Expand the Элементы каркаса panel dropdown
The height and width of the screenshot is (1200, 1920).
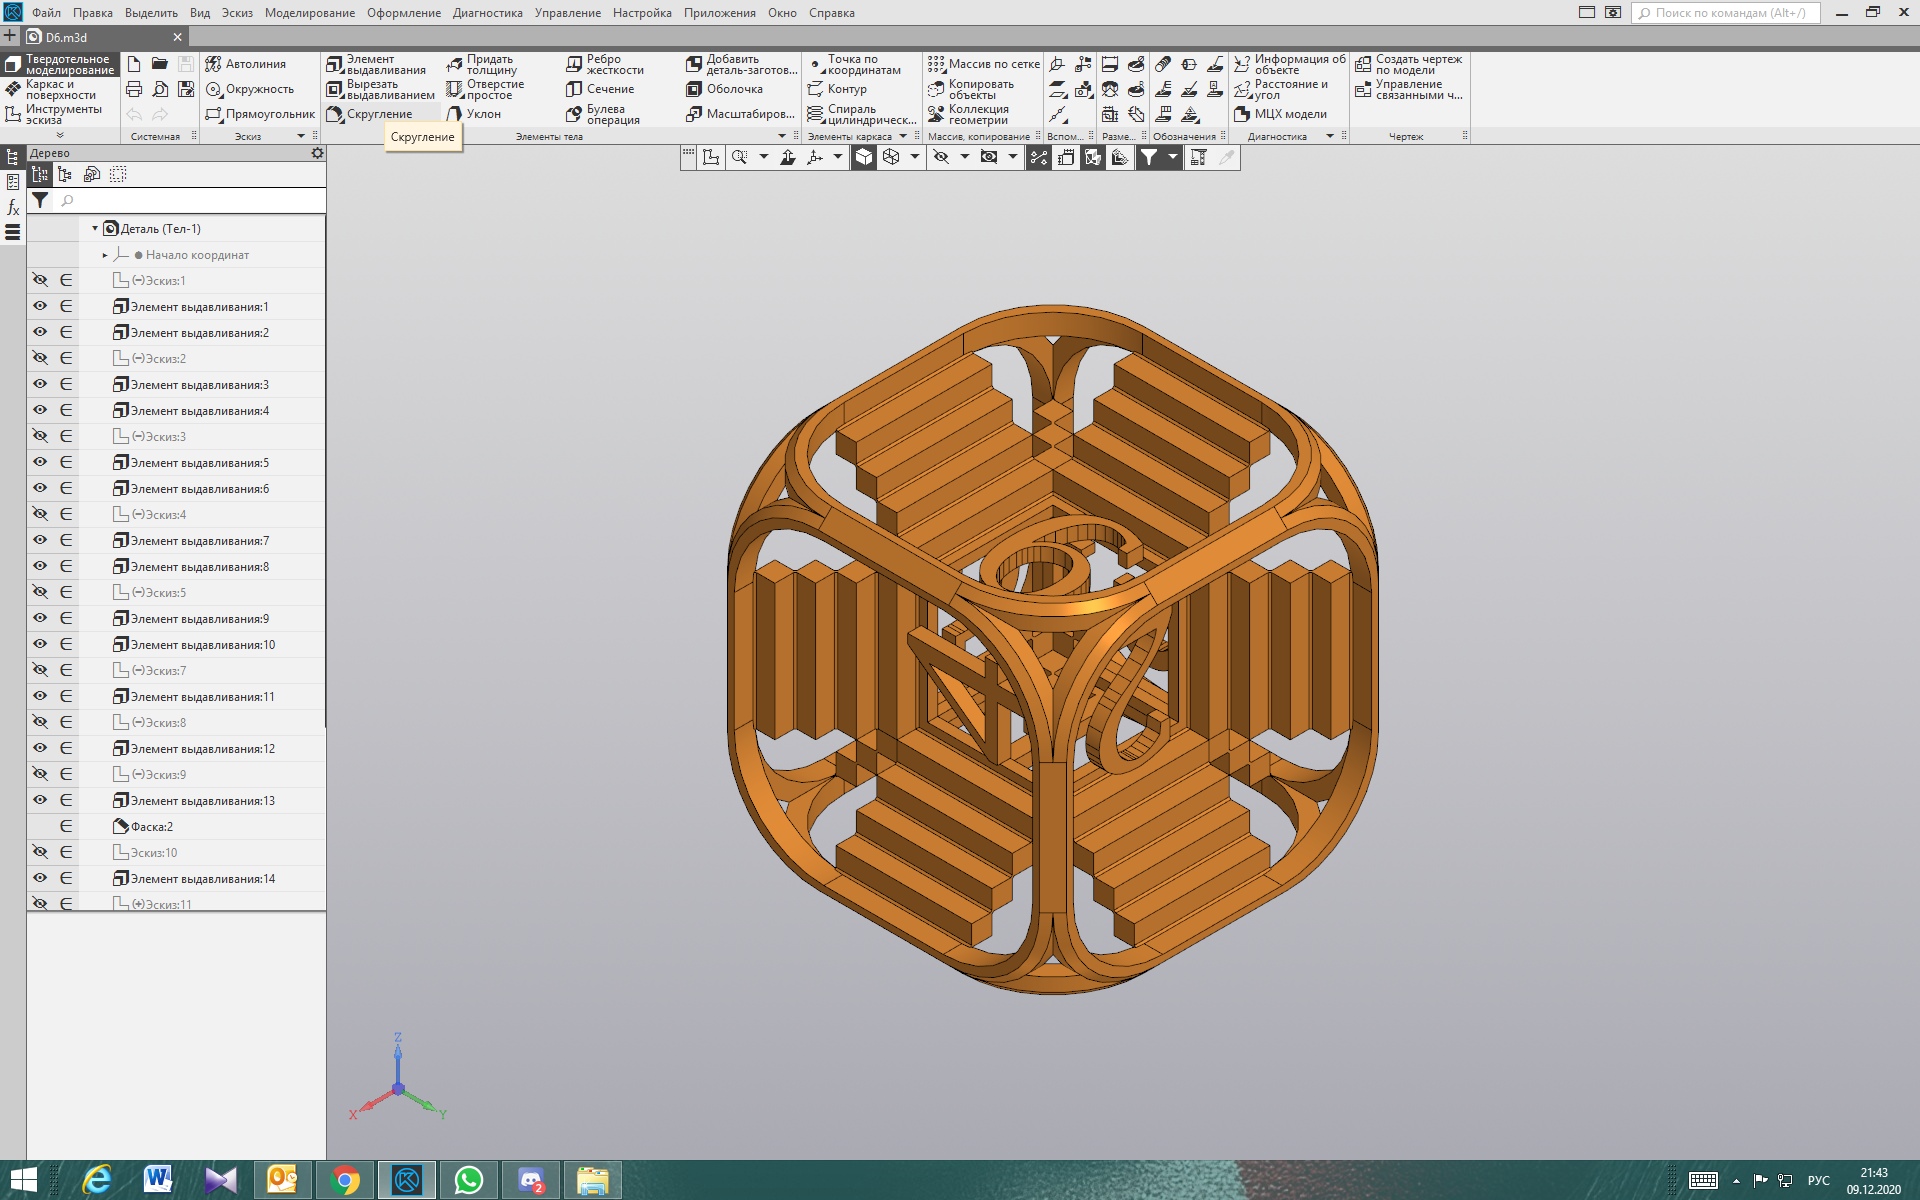(903, 136)
